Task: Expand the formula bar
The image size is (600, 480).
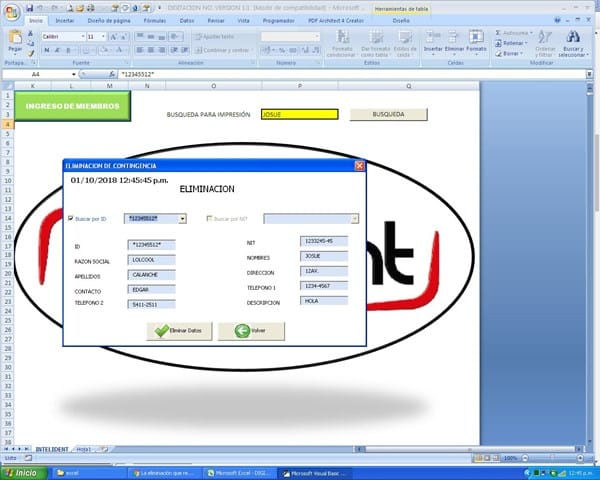Action: point(589,74)
